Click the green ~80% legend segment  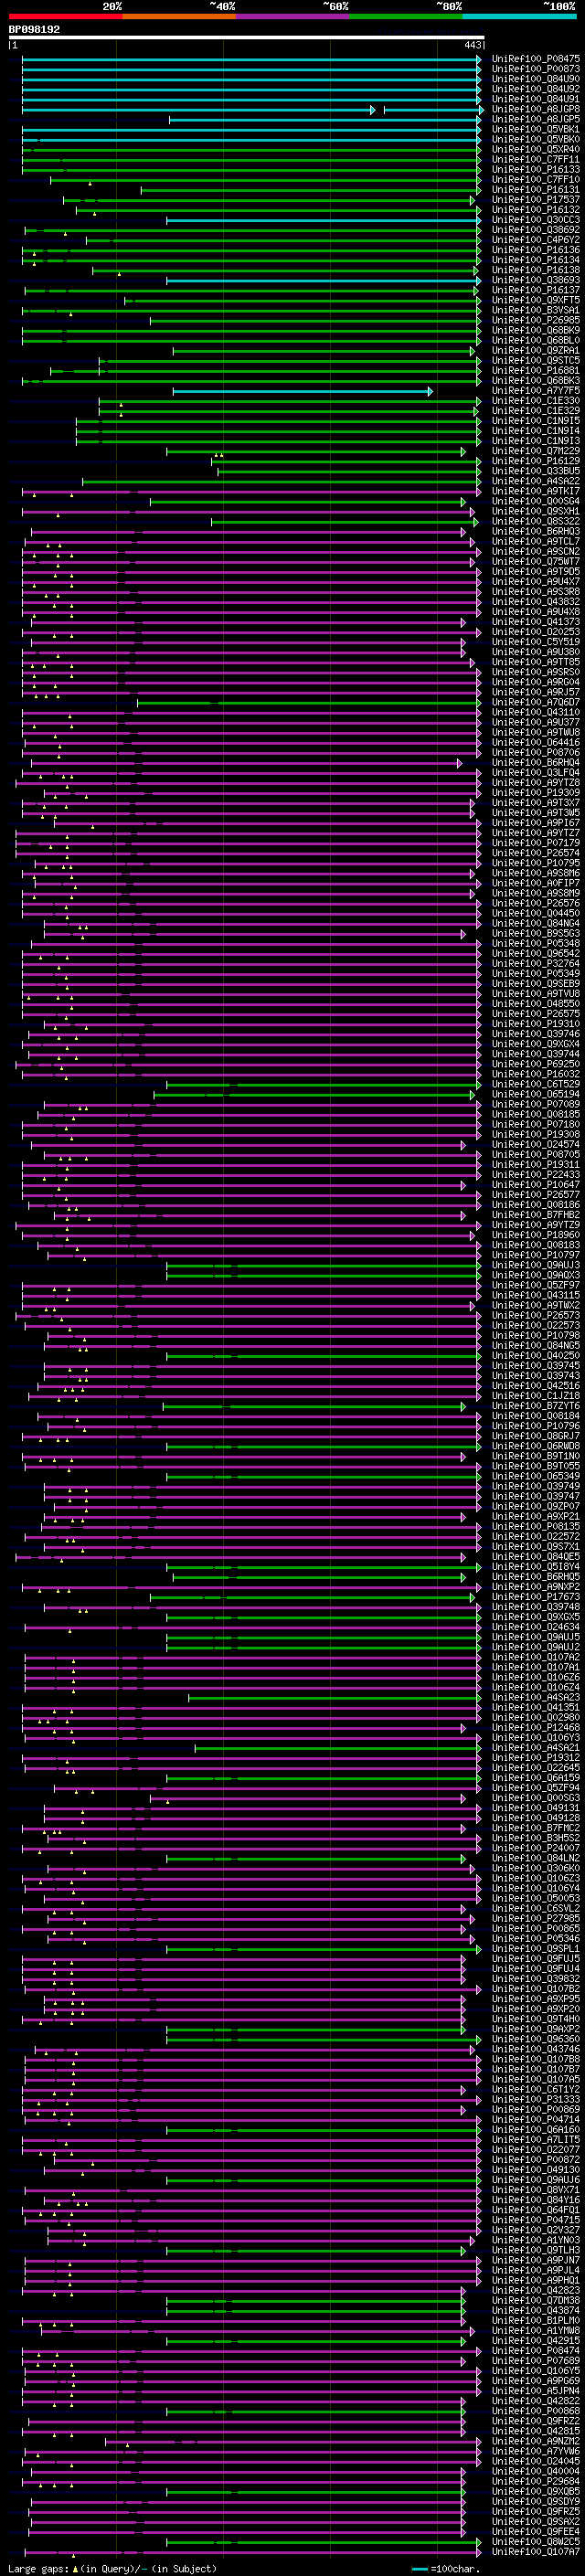[406, 16]
